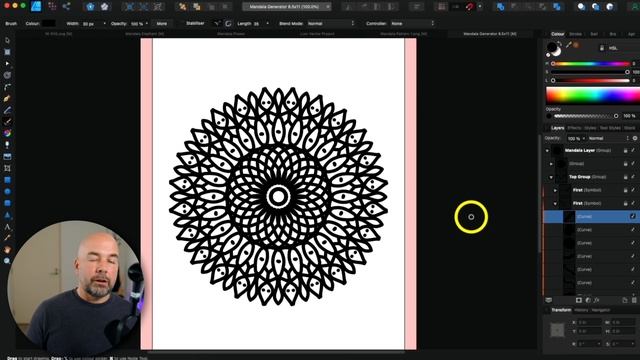This screenshot has height=360, width=640.
Task: Toggle lock on Mandala Layer
Action: (x=625, y=151)
